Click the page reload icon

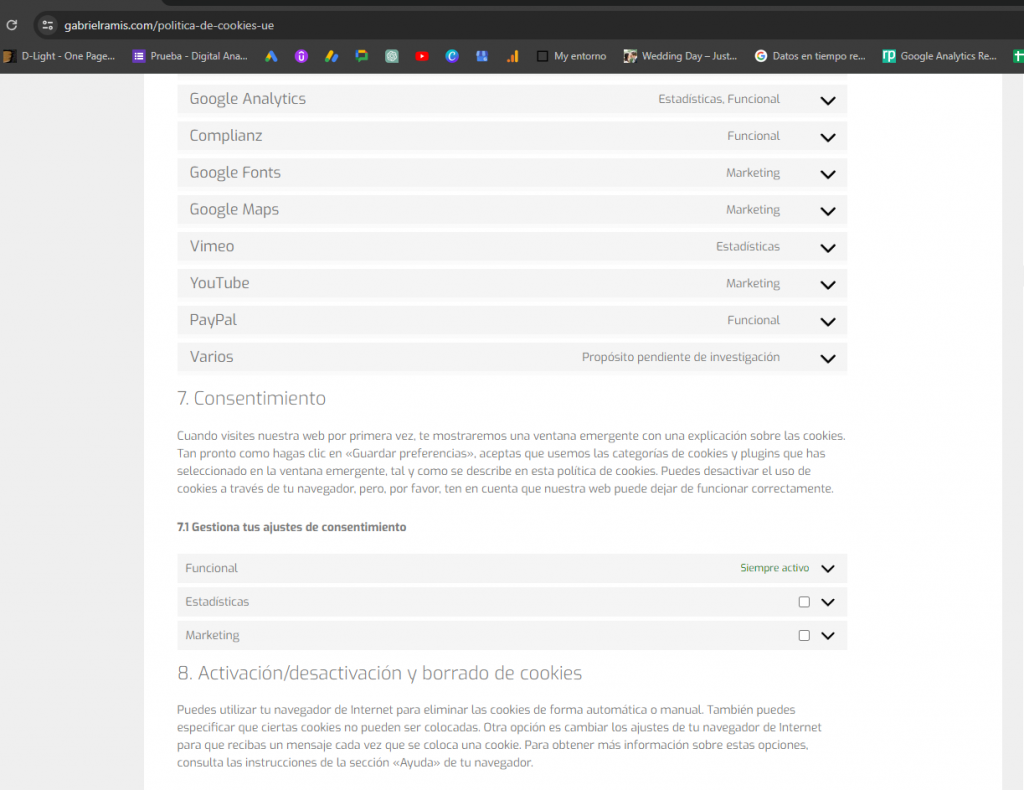pos(11,25)
